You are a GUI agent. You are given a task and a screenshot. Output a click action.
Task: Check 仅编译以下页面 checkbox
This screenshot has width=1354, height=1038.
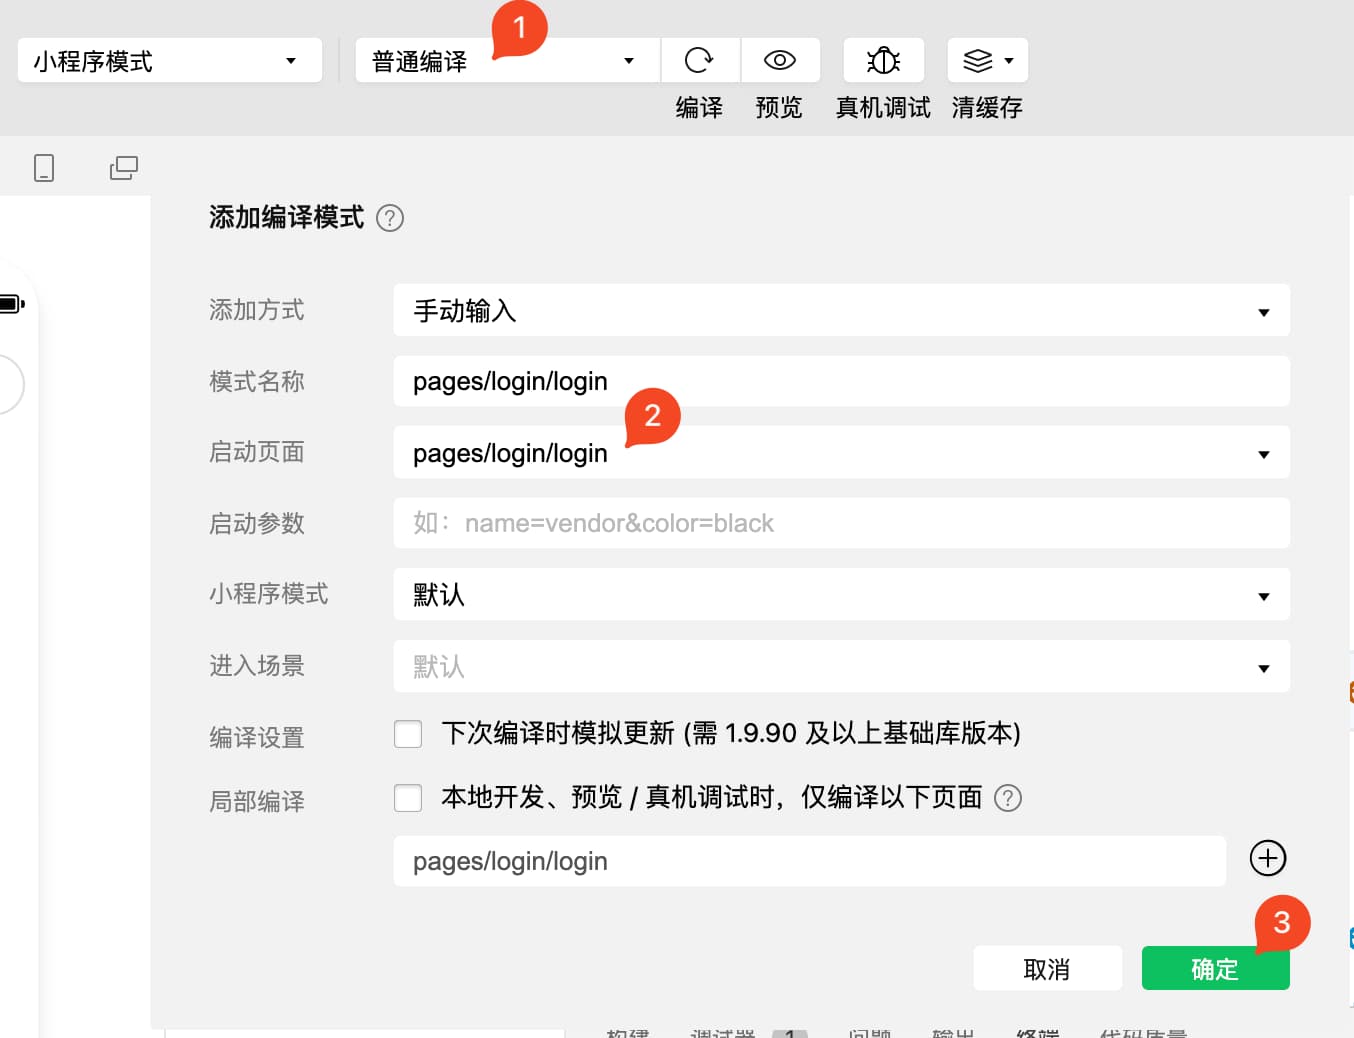coord(408,798)
